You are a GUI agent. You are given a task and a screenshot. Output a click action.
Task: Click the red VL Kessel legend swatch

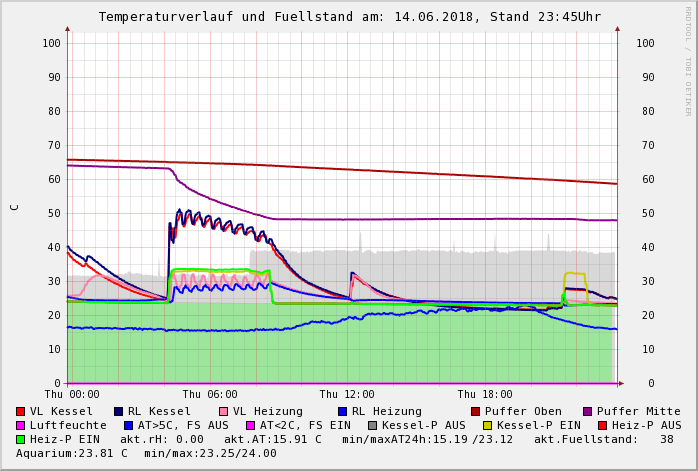tap(21, 411)
